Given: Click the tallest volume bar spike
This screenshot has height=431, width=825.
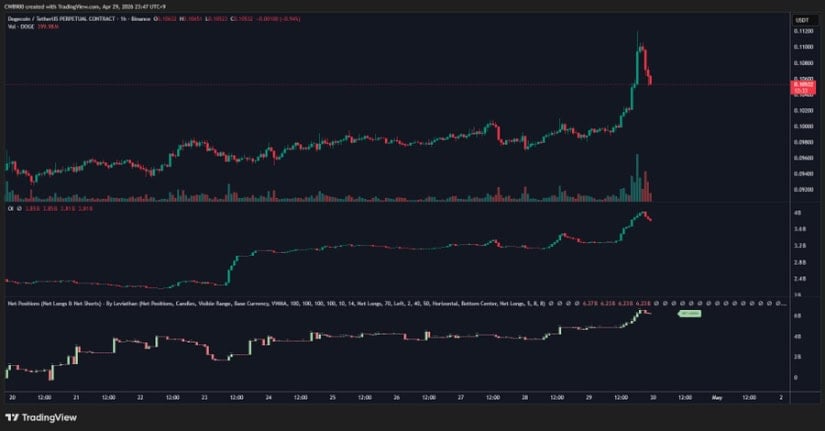Looking at the screenshot, I should coord(637,178).
